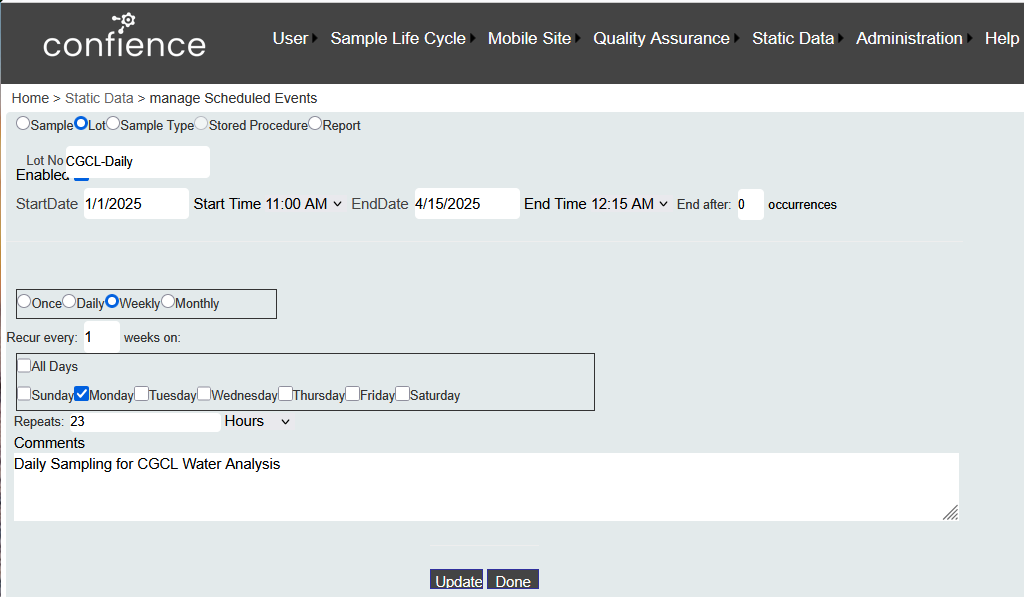This screenshot has height=597, width=1024.
Task: Go to Static Data breadcrumb link
Action: [99, 98]
